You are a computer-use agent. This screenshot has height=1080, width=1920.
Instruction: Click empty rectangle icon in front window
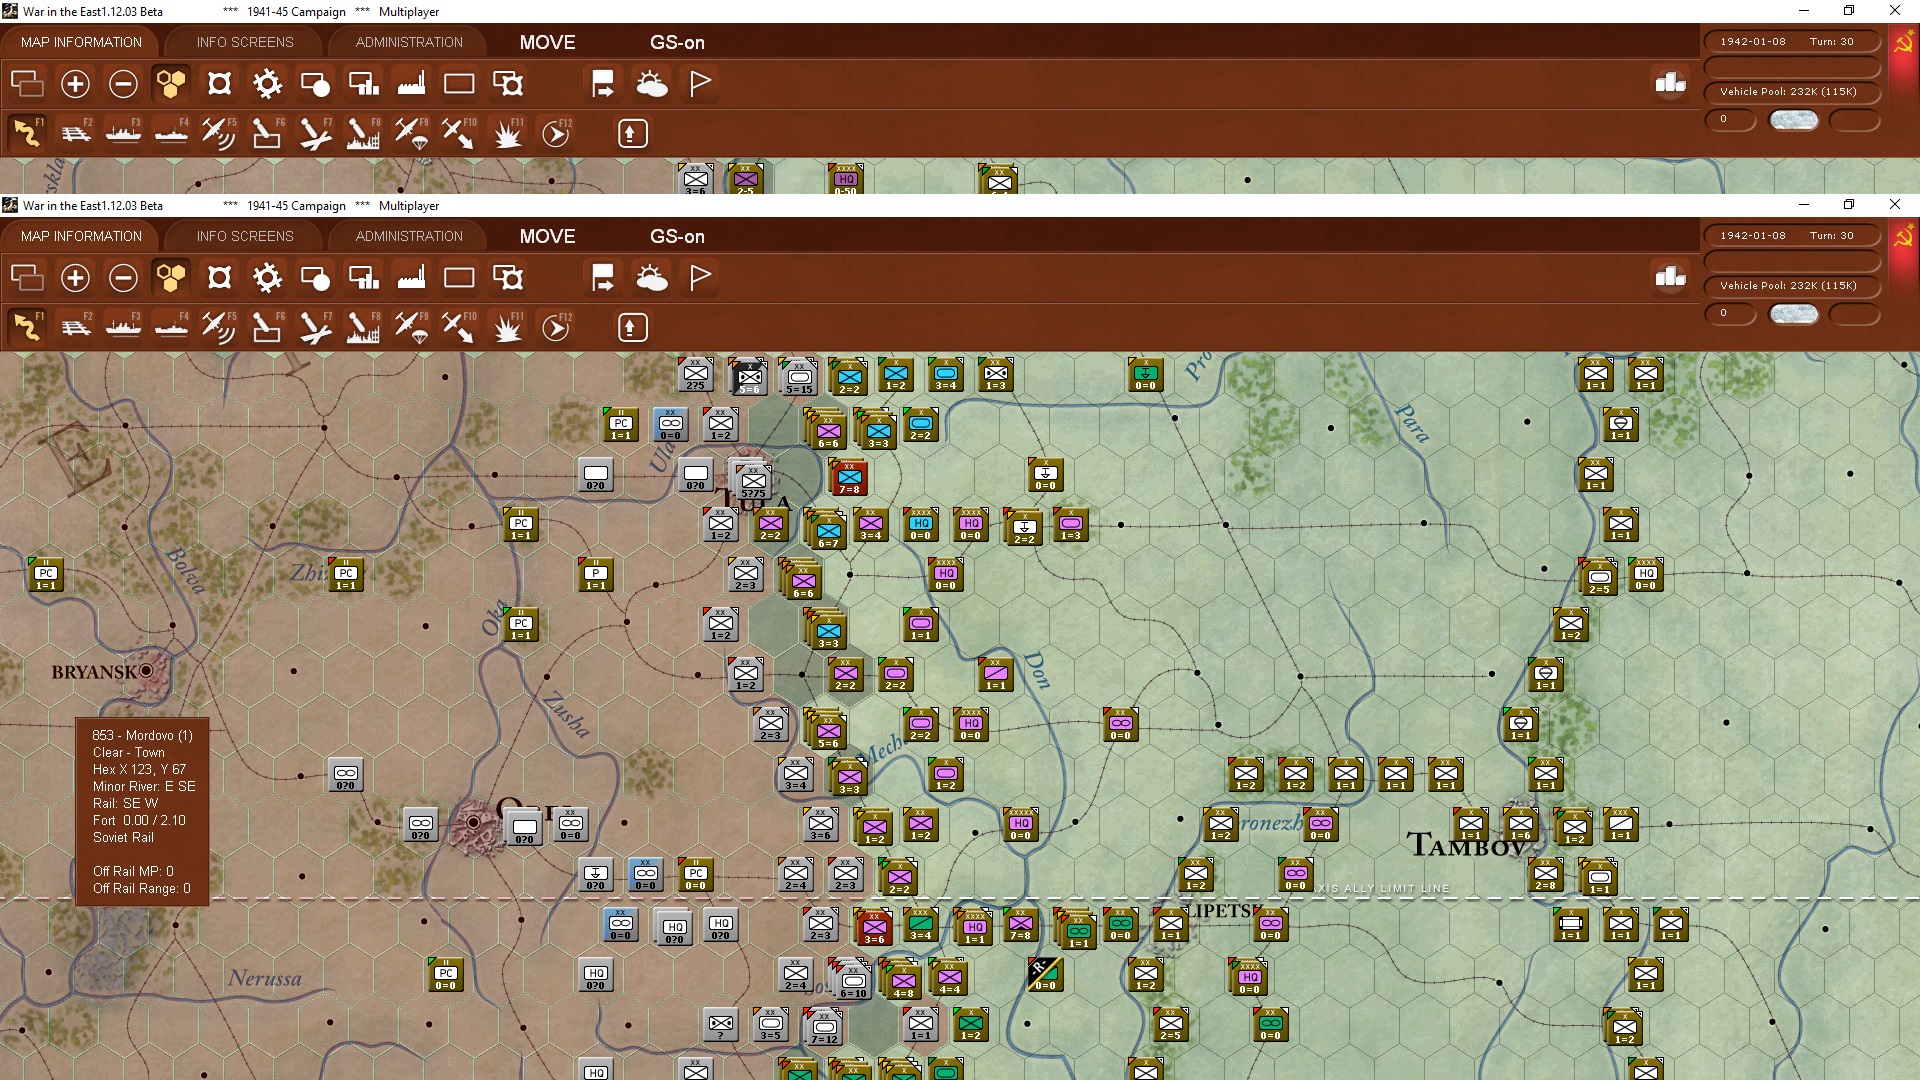tap(459, 278)
